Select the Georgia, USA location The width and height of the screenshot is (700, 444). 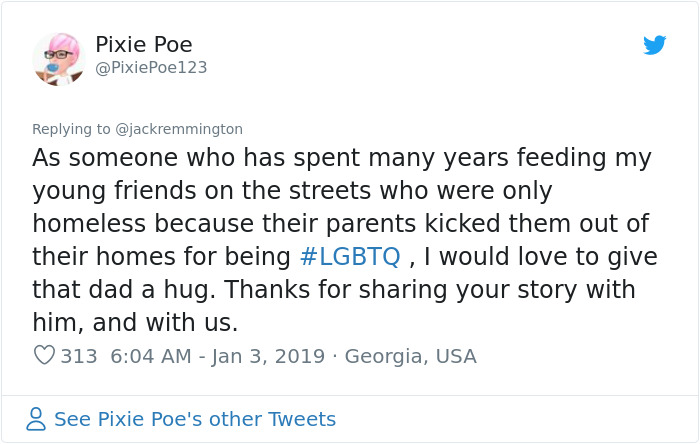click(x=410, y=356)
